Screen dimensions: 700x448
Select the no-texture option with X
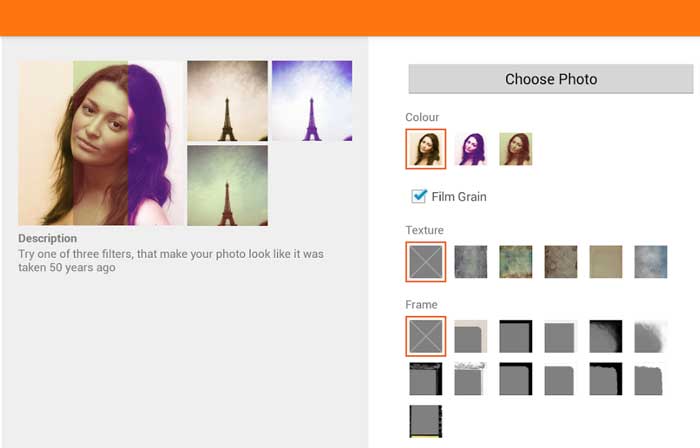point(425,262)
